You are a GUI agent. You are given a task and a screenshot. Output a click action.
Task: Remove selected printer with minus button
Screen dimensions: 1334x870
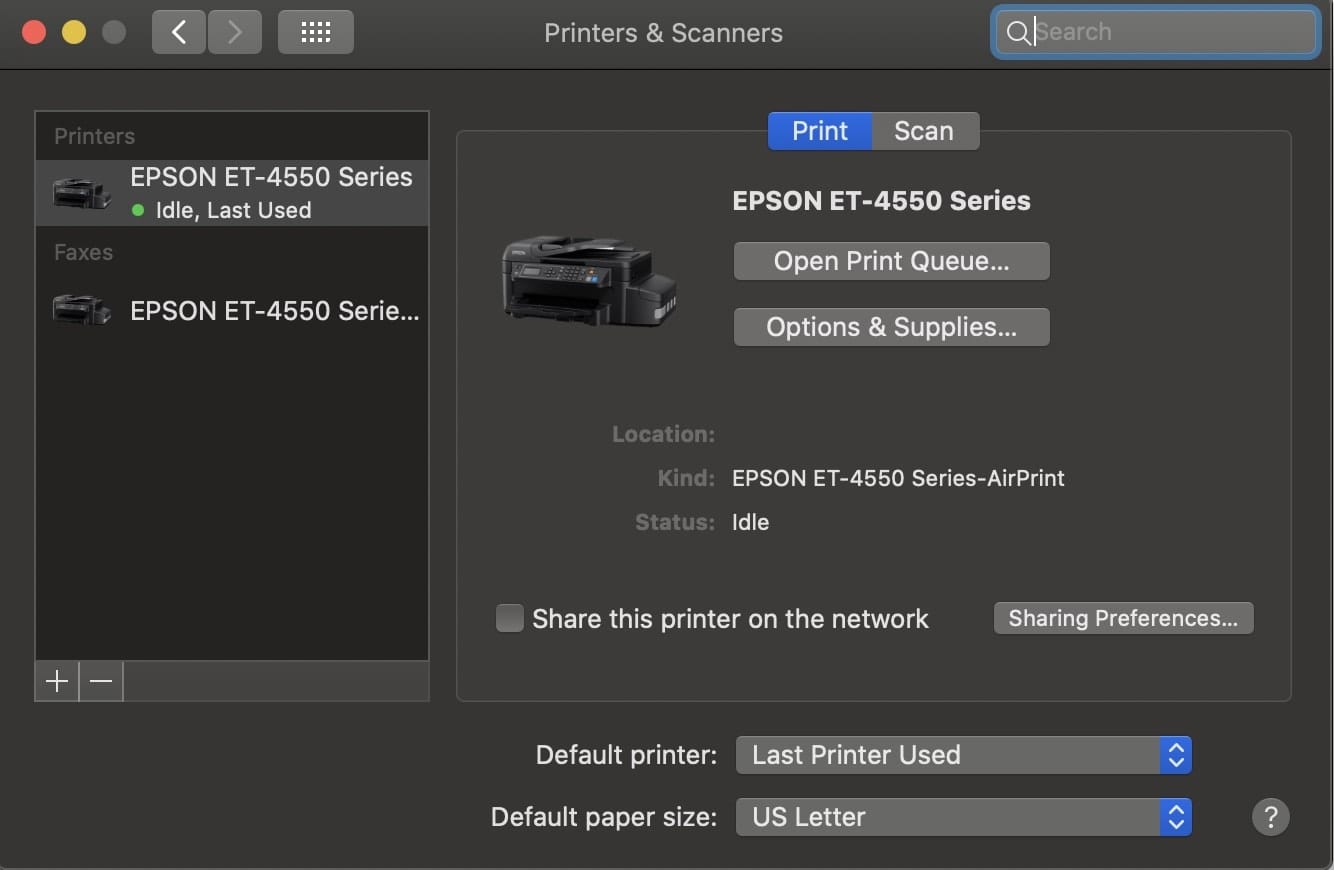point(101,681)
